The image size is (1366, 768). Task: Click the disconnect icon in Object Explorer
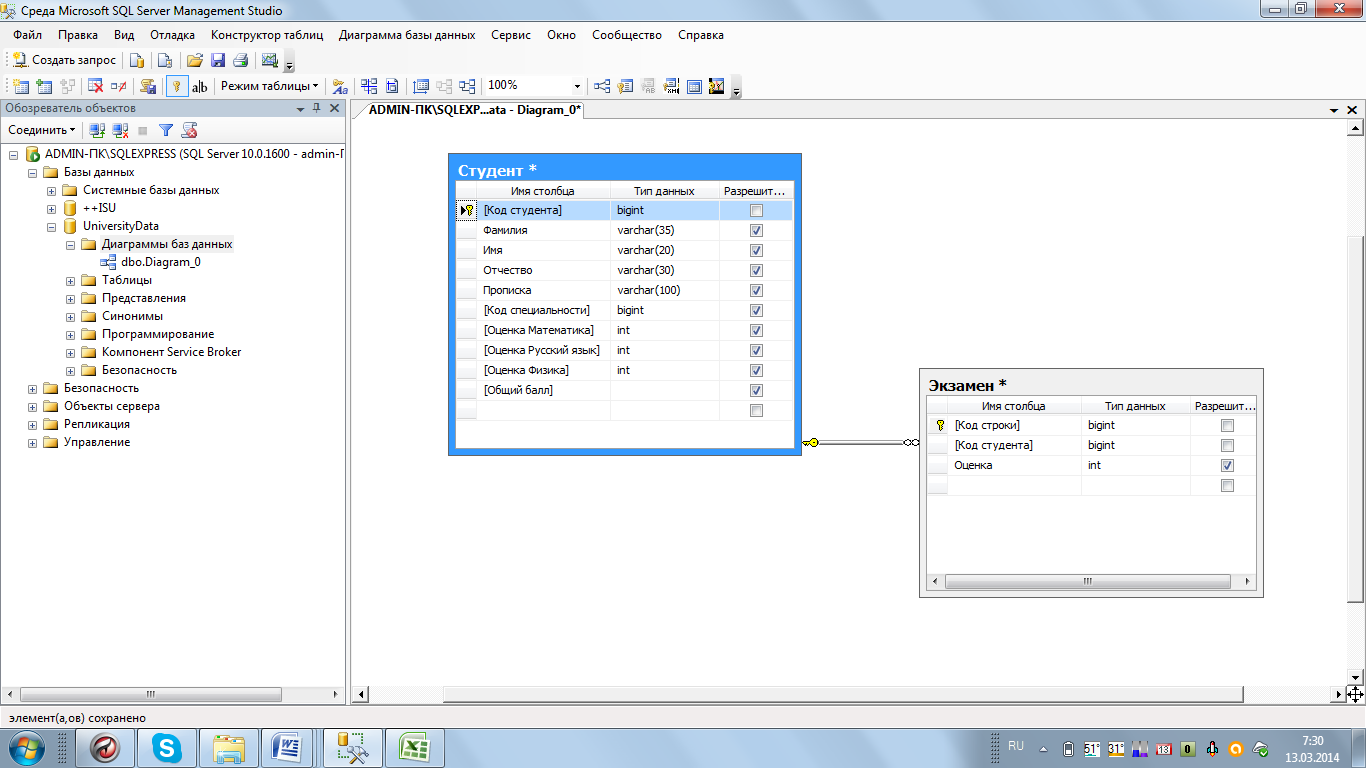[x=120, y=130]
